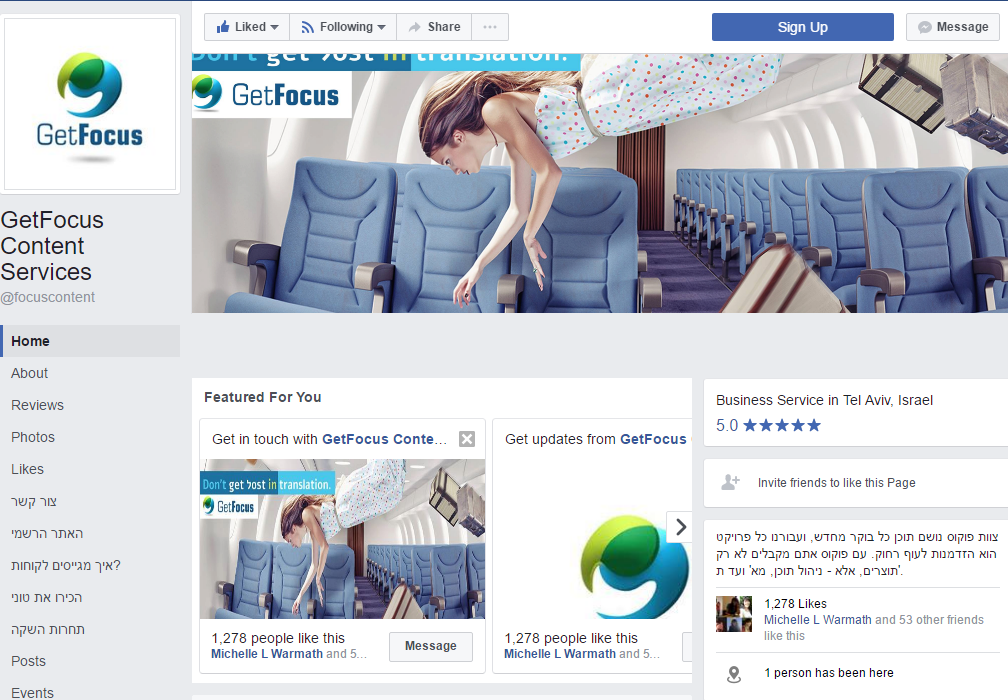1008x700 pixels.
Task: Open the צור קשר sidebar item
Action: (33, 501)
